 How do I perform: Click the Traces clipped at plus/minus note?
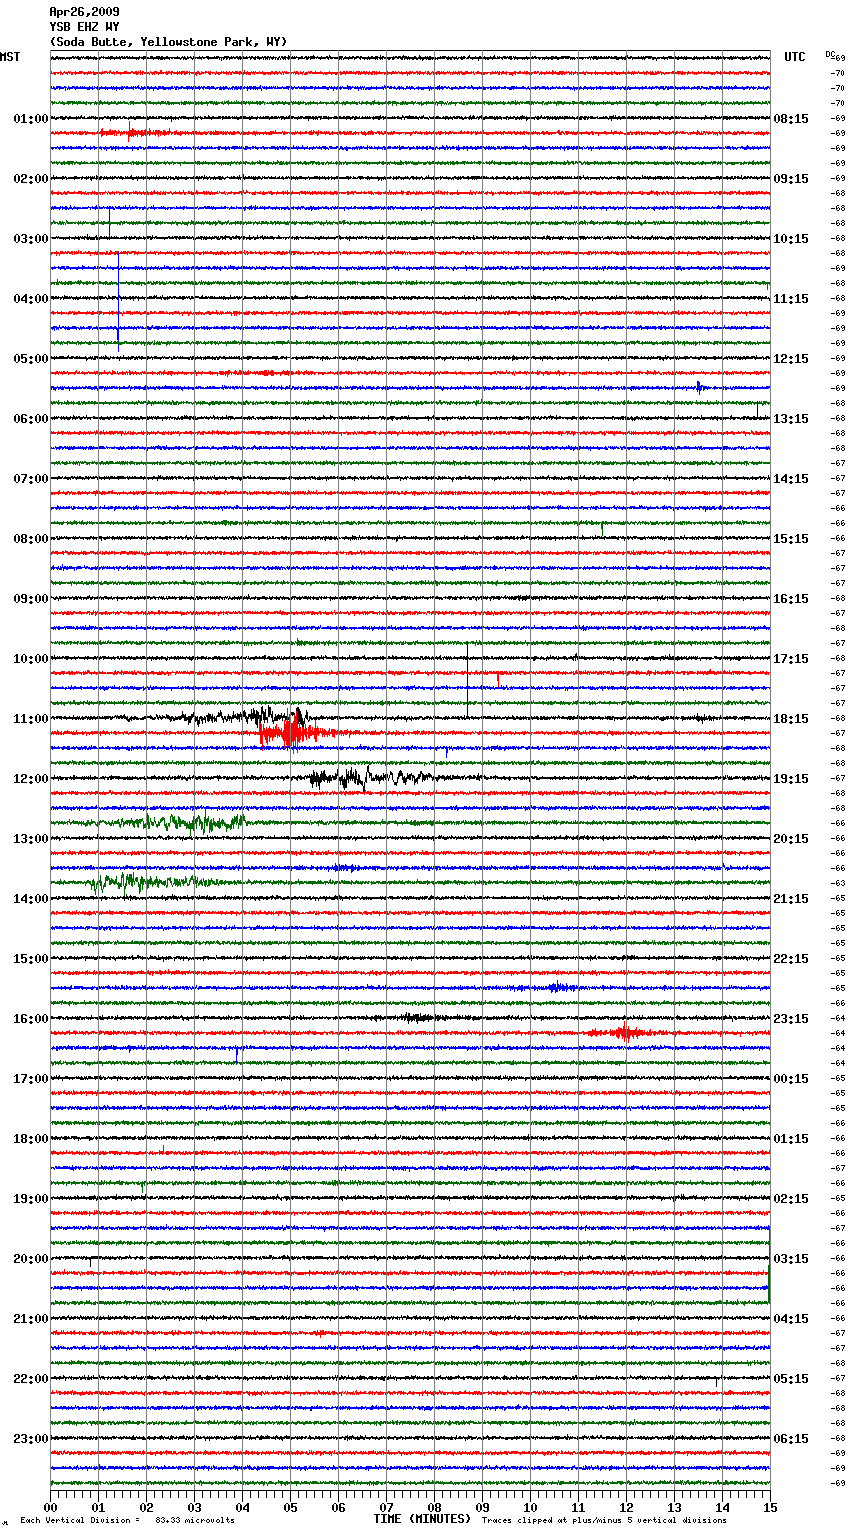point(604,1520)
